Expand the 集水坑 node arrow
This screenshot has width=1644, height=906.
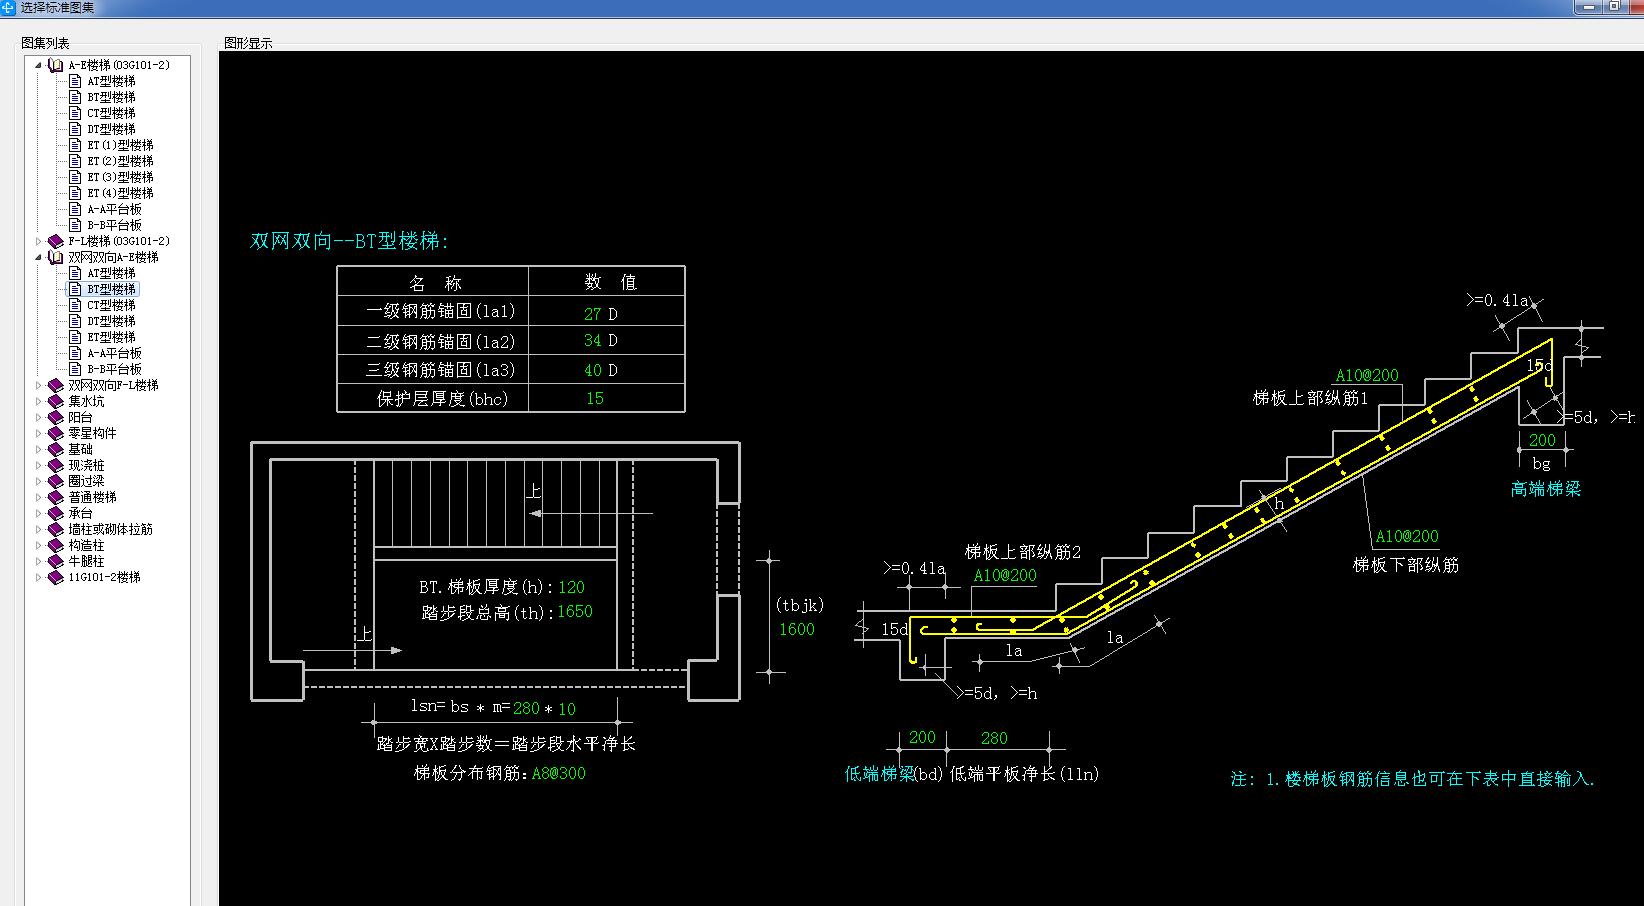coord(39,401)
